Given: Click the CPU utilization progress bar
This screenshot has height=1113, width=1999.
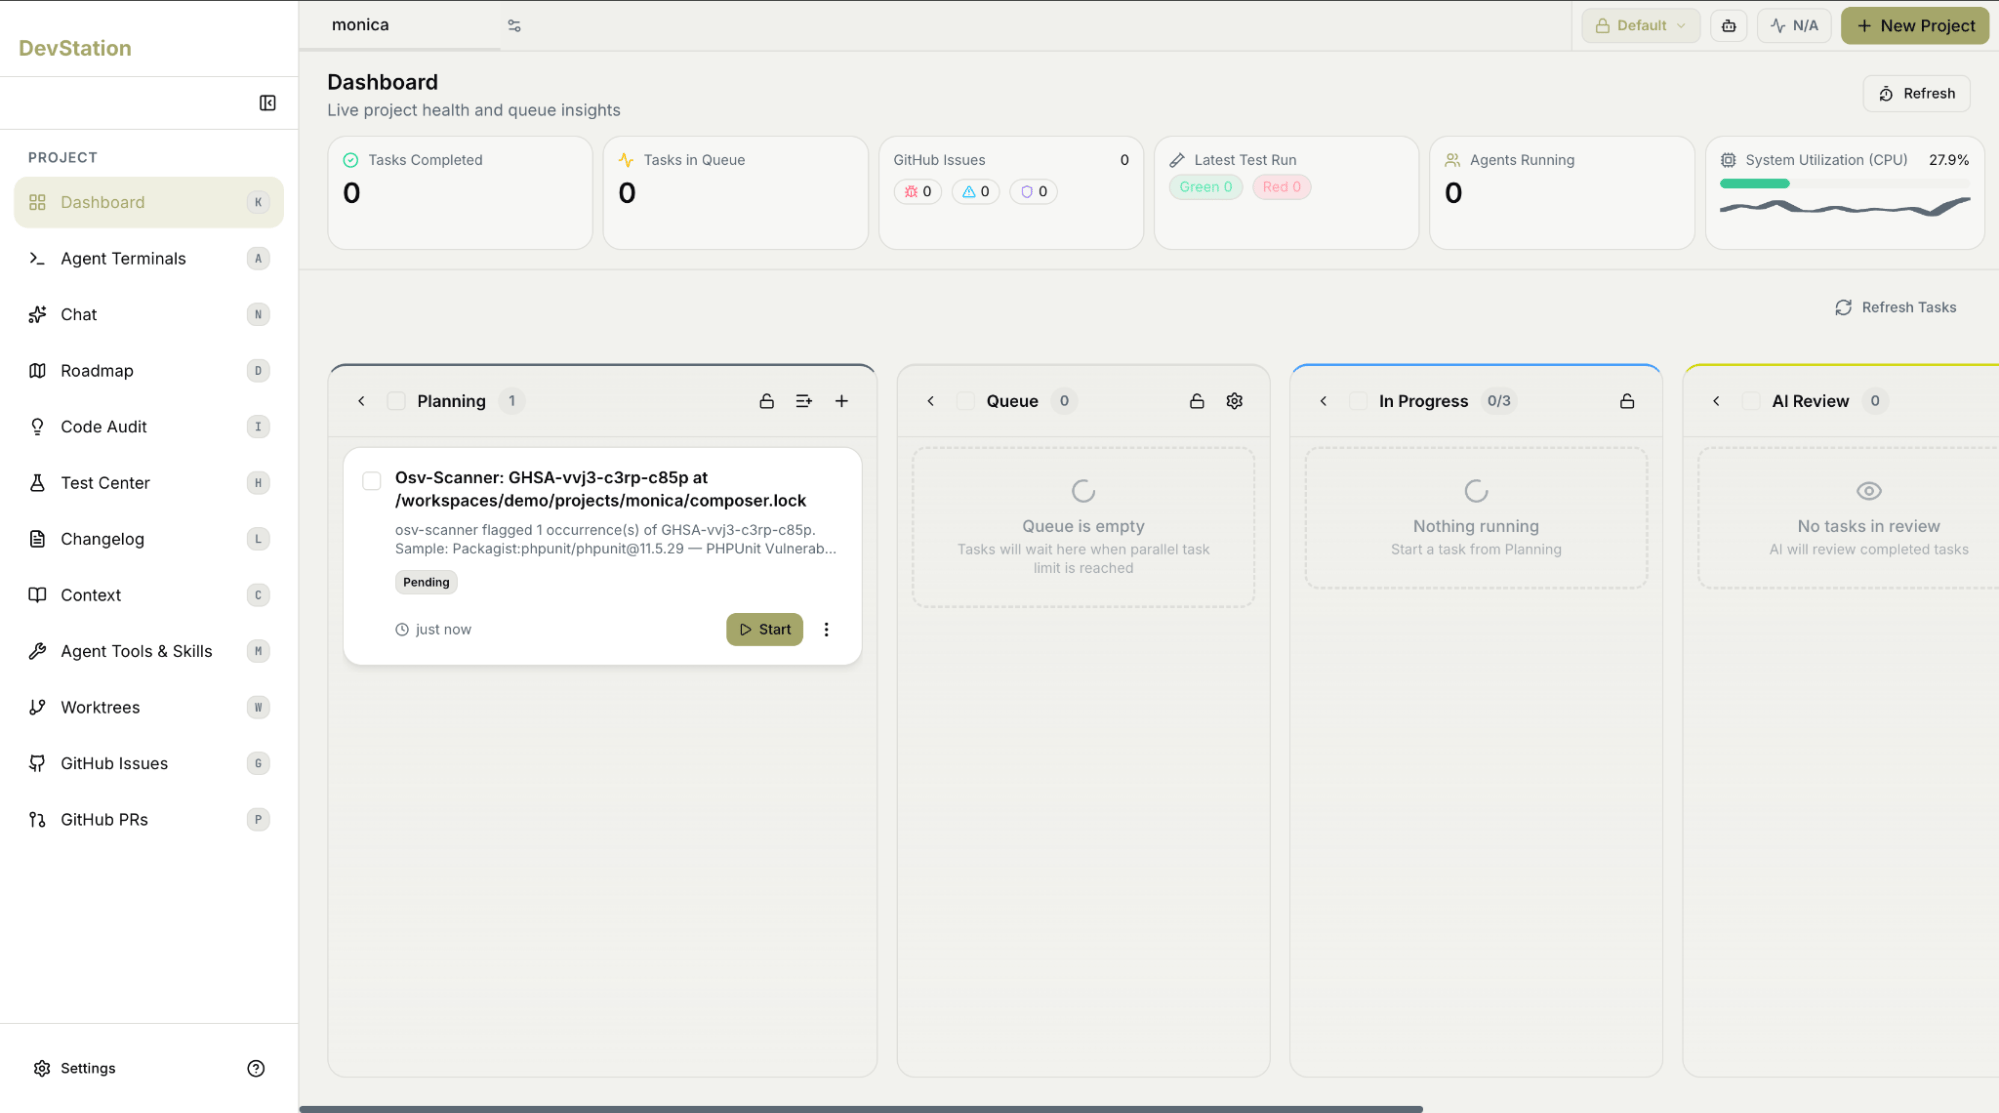Looking at the screenshot, I should pos(1844,184).
